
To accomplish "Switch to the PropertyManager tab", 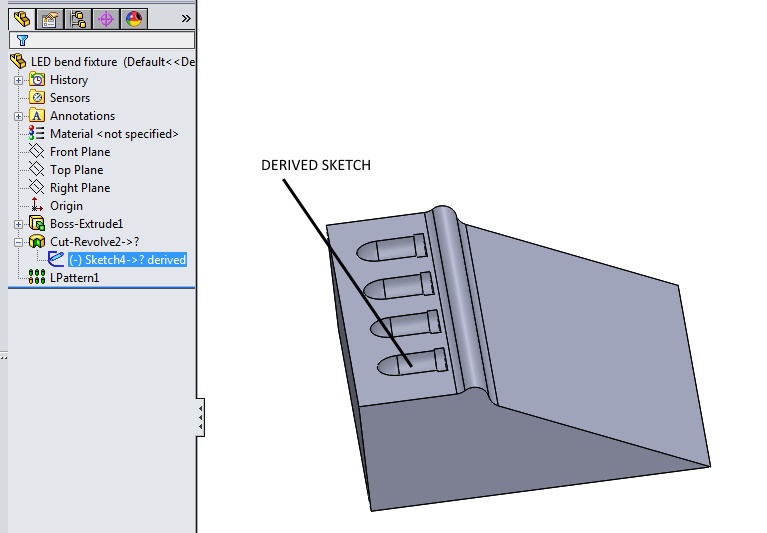I will click(50, 20).
